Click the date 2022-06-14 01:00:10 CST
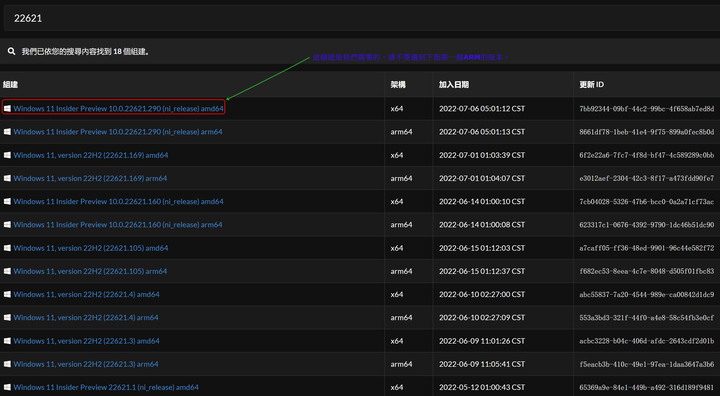This screenshot has width=720, height=396. point(482,202)
